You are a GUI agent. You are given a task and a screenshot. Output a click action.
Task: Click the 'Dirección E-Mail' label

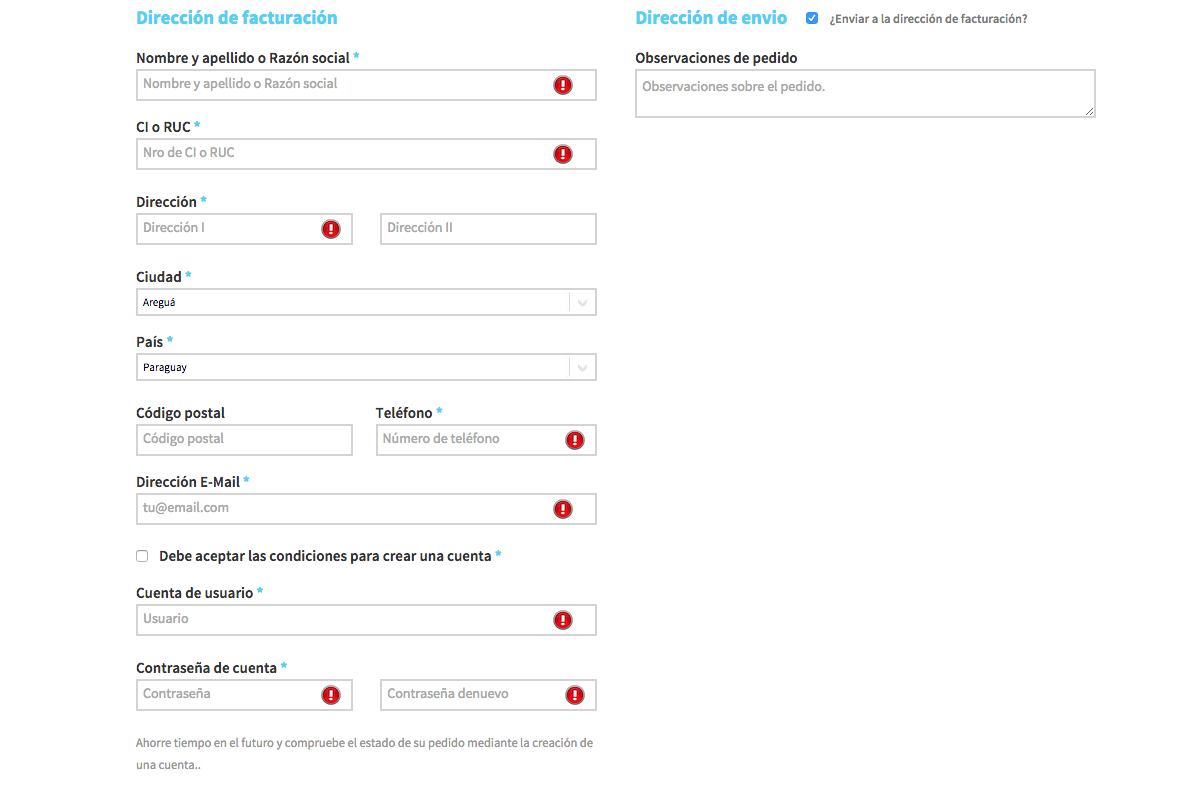pos(188,482)
